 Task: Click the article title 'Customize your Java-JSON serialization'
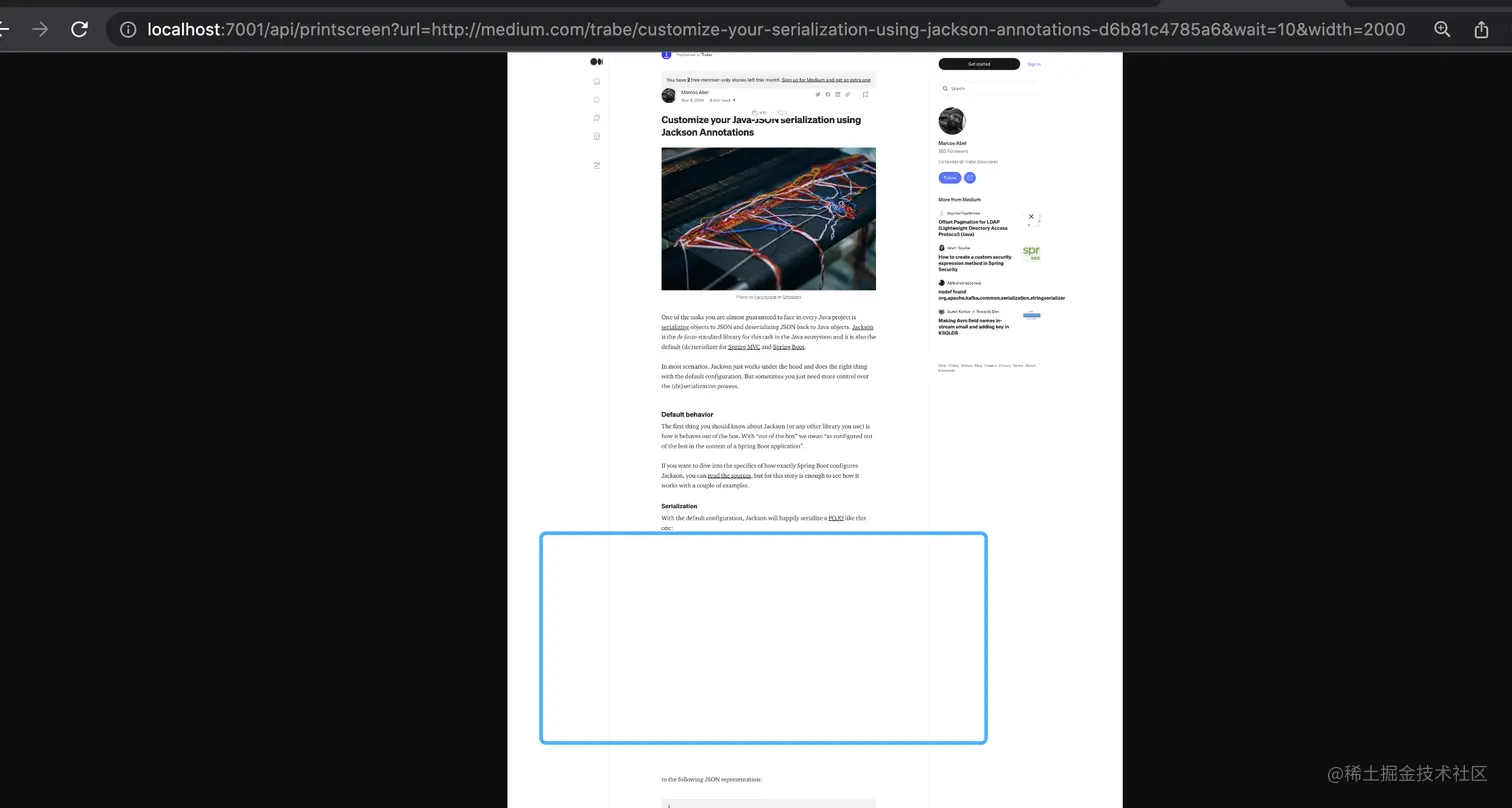tap(761, 126)
